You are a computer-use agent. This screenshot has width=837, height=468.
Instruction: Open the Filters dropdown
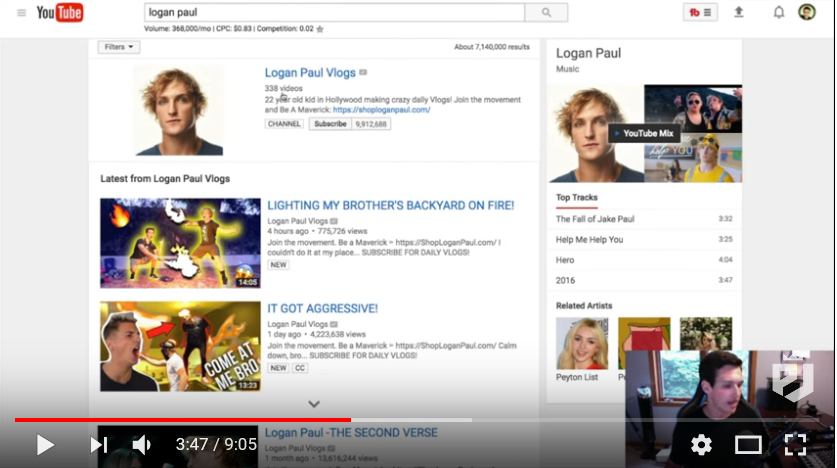tap(119, 47)
